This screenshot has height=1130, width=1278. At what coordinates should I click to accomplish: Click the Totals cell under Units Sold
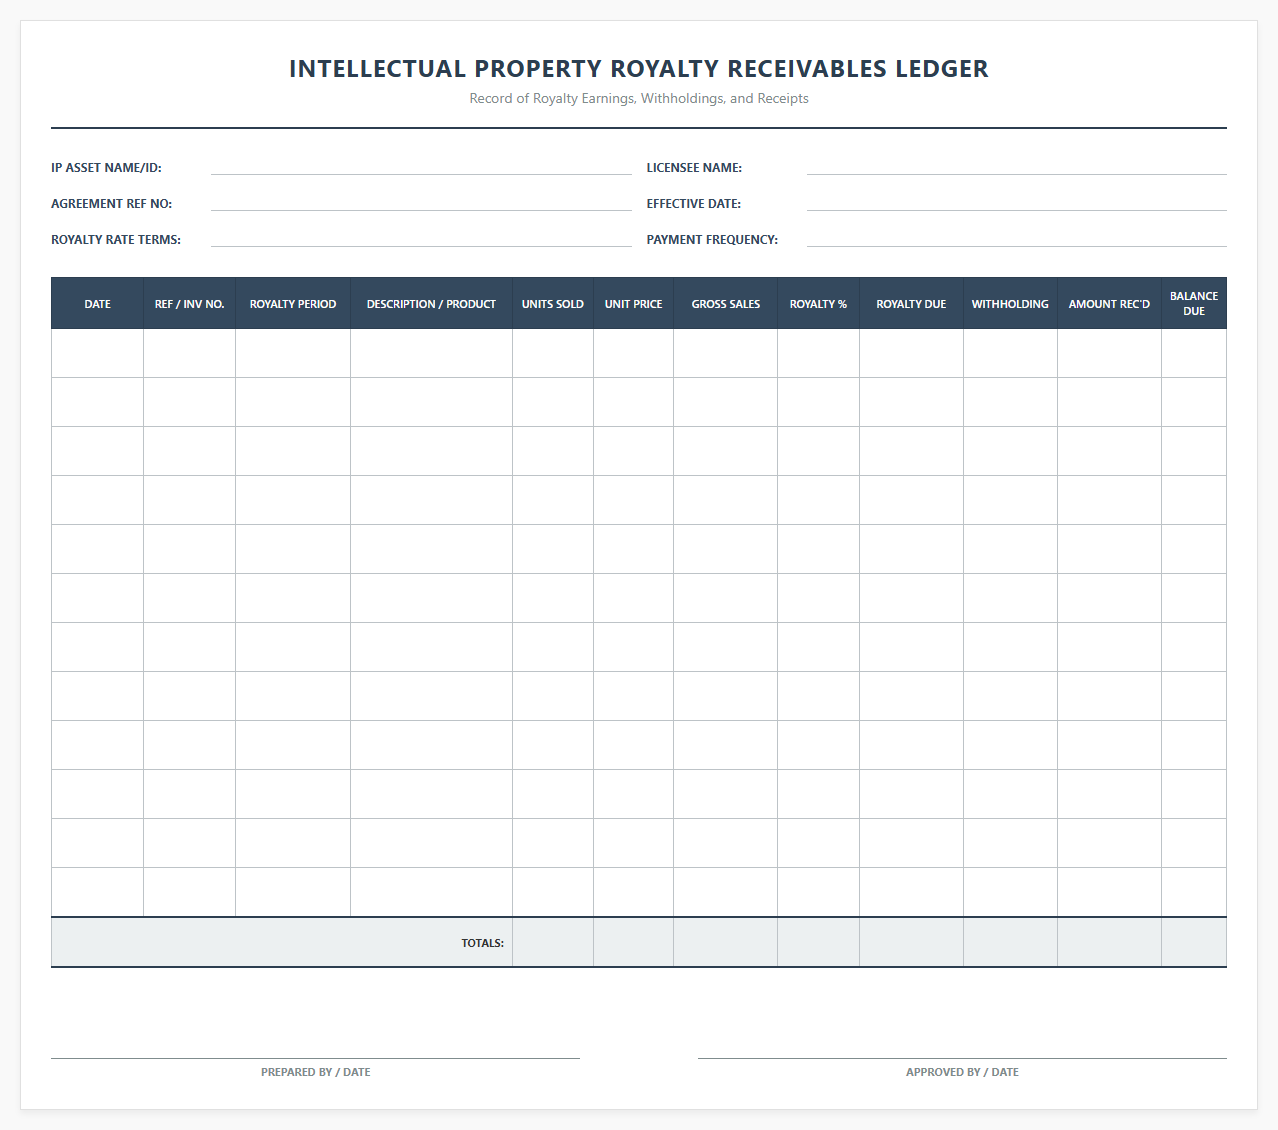pos(553,942)
